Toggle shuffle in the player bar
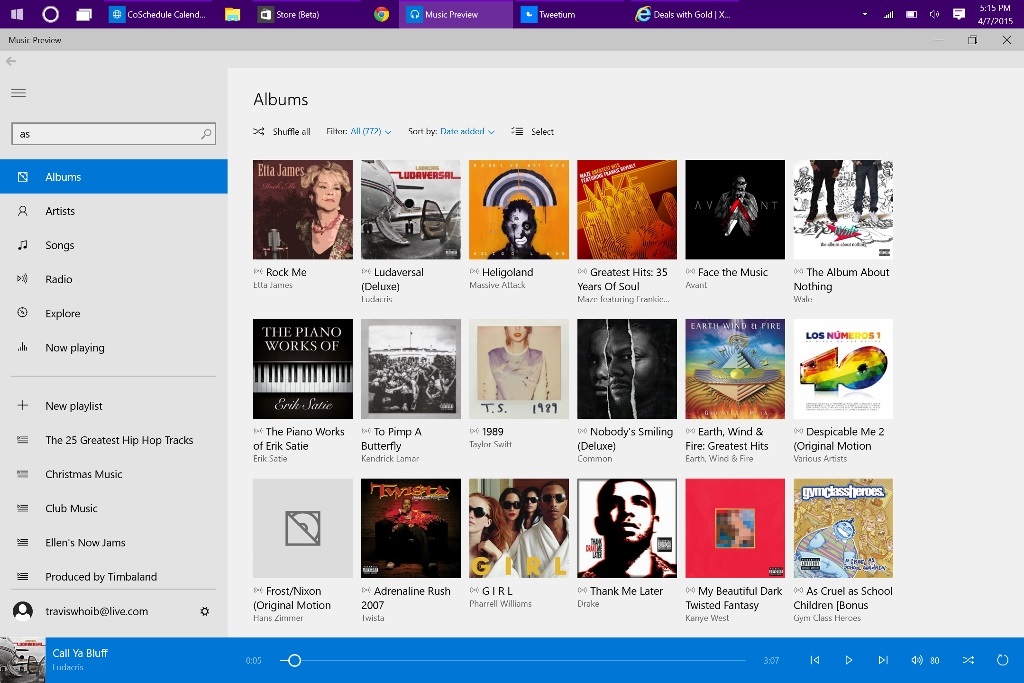This screenshot has width=1024, height=683. (x=968, y=660)
